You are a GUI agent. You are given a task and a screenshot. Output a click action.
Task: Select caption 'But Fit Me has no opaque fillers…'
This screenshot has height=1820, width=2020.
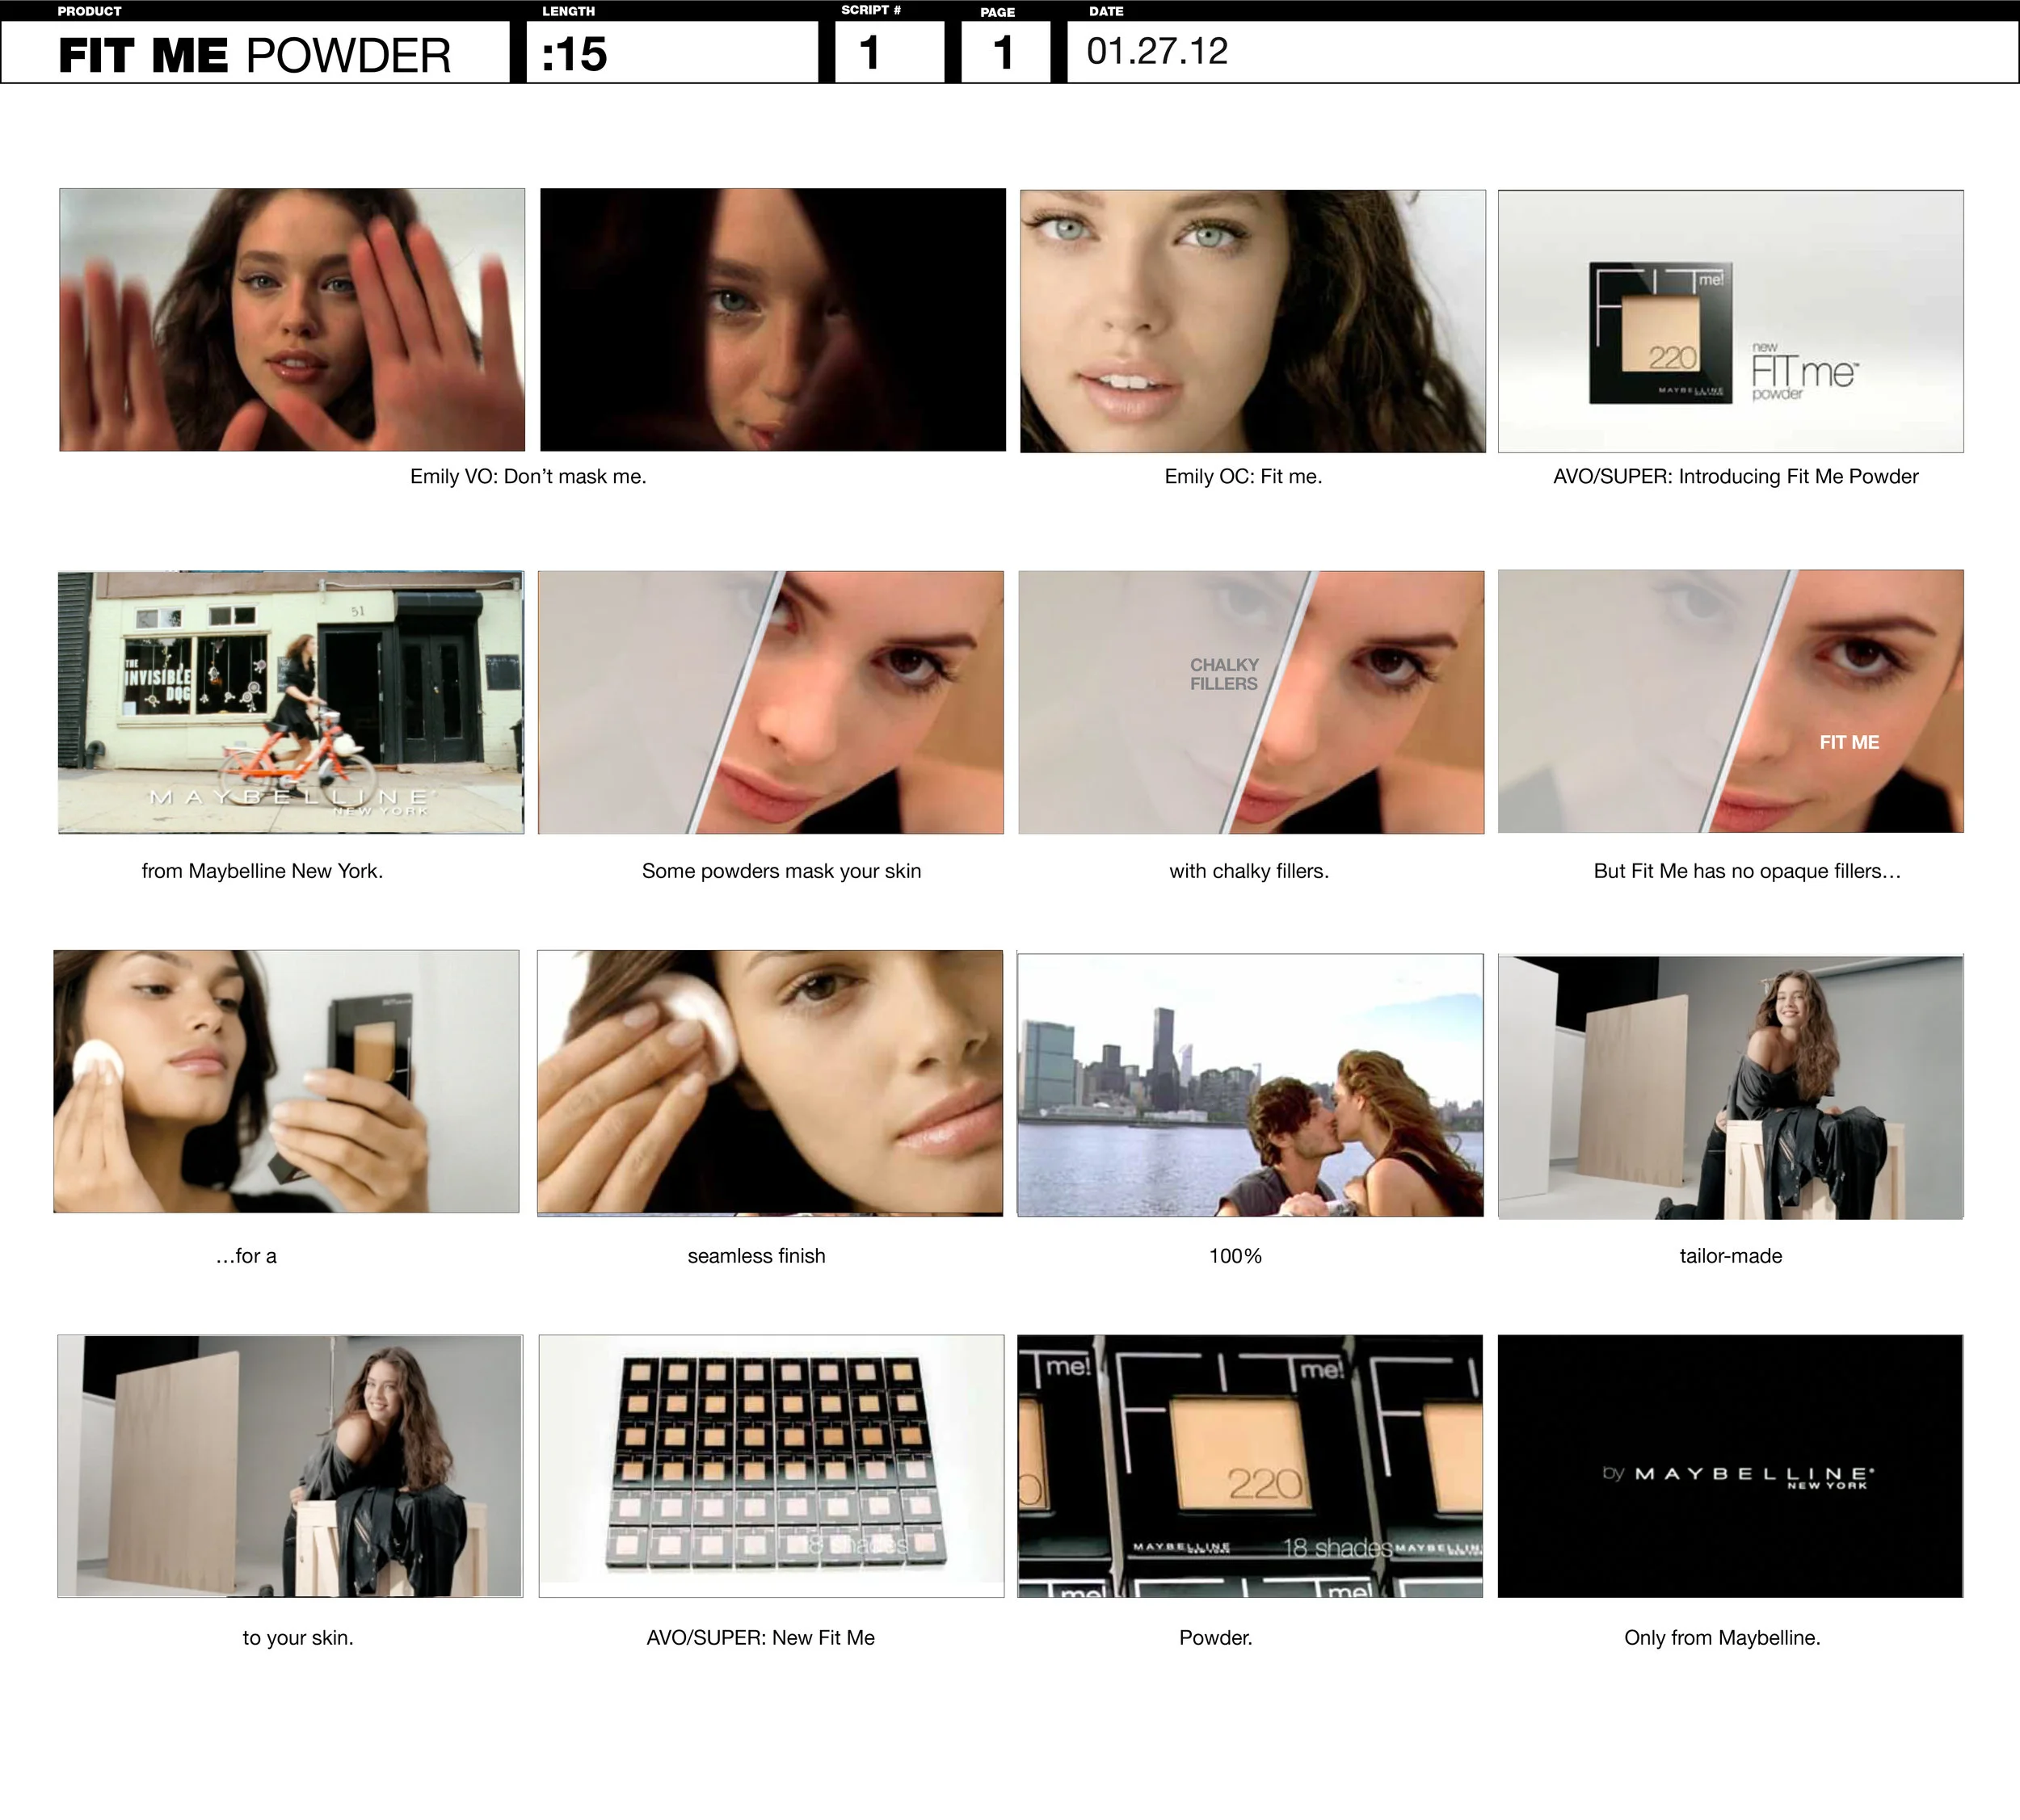tap(1747, 871)
